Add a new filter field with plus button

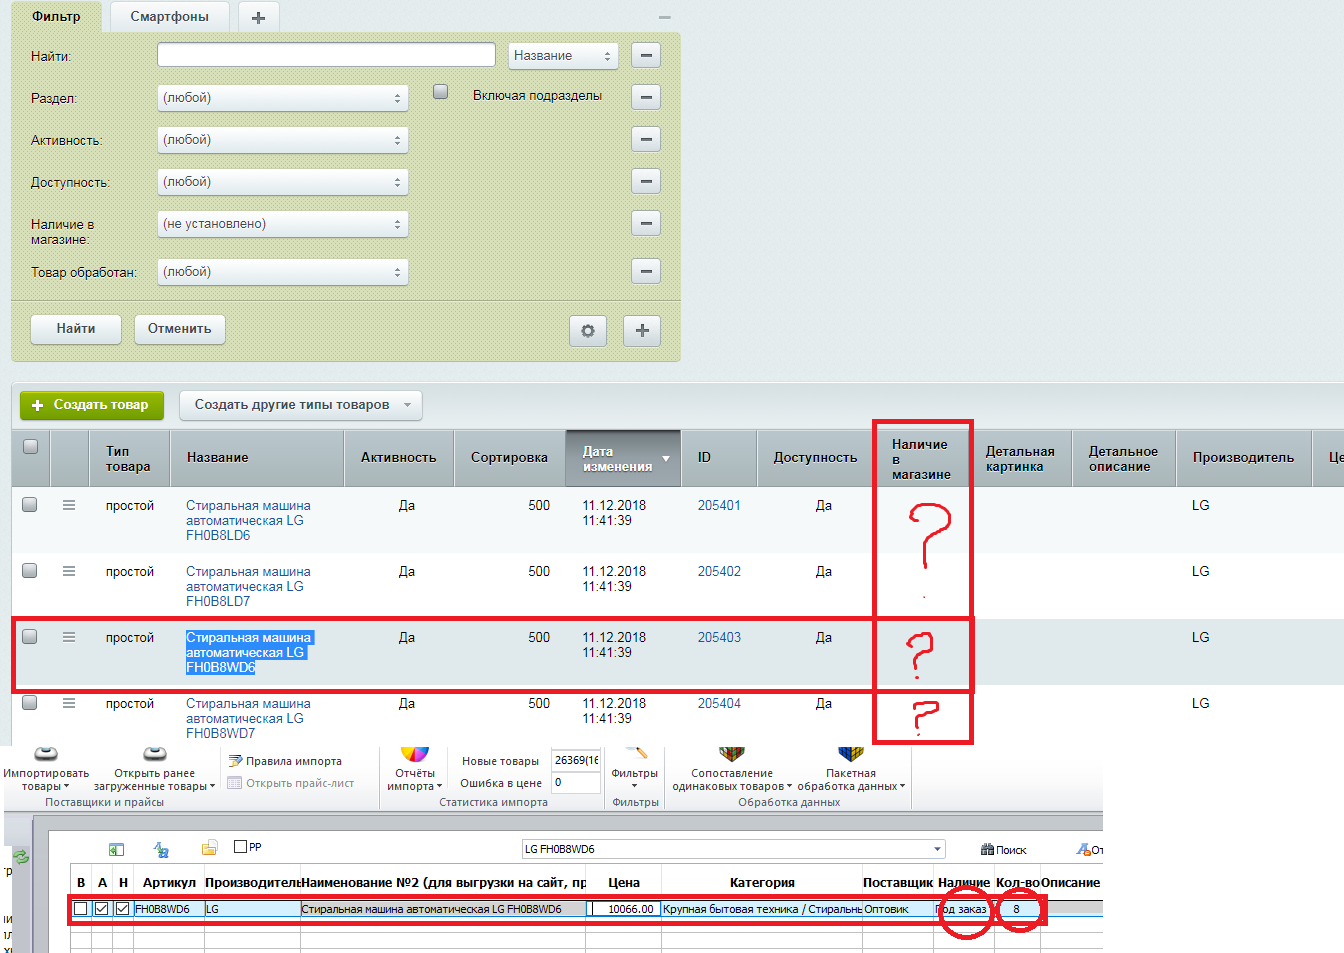tap(642, 330)
